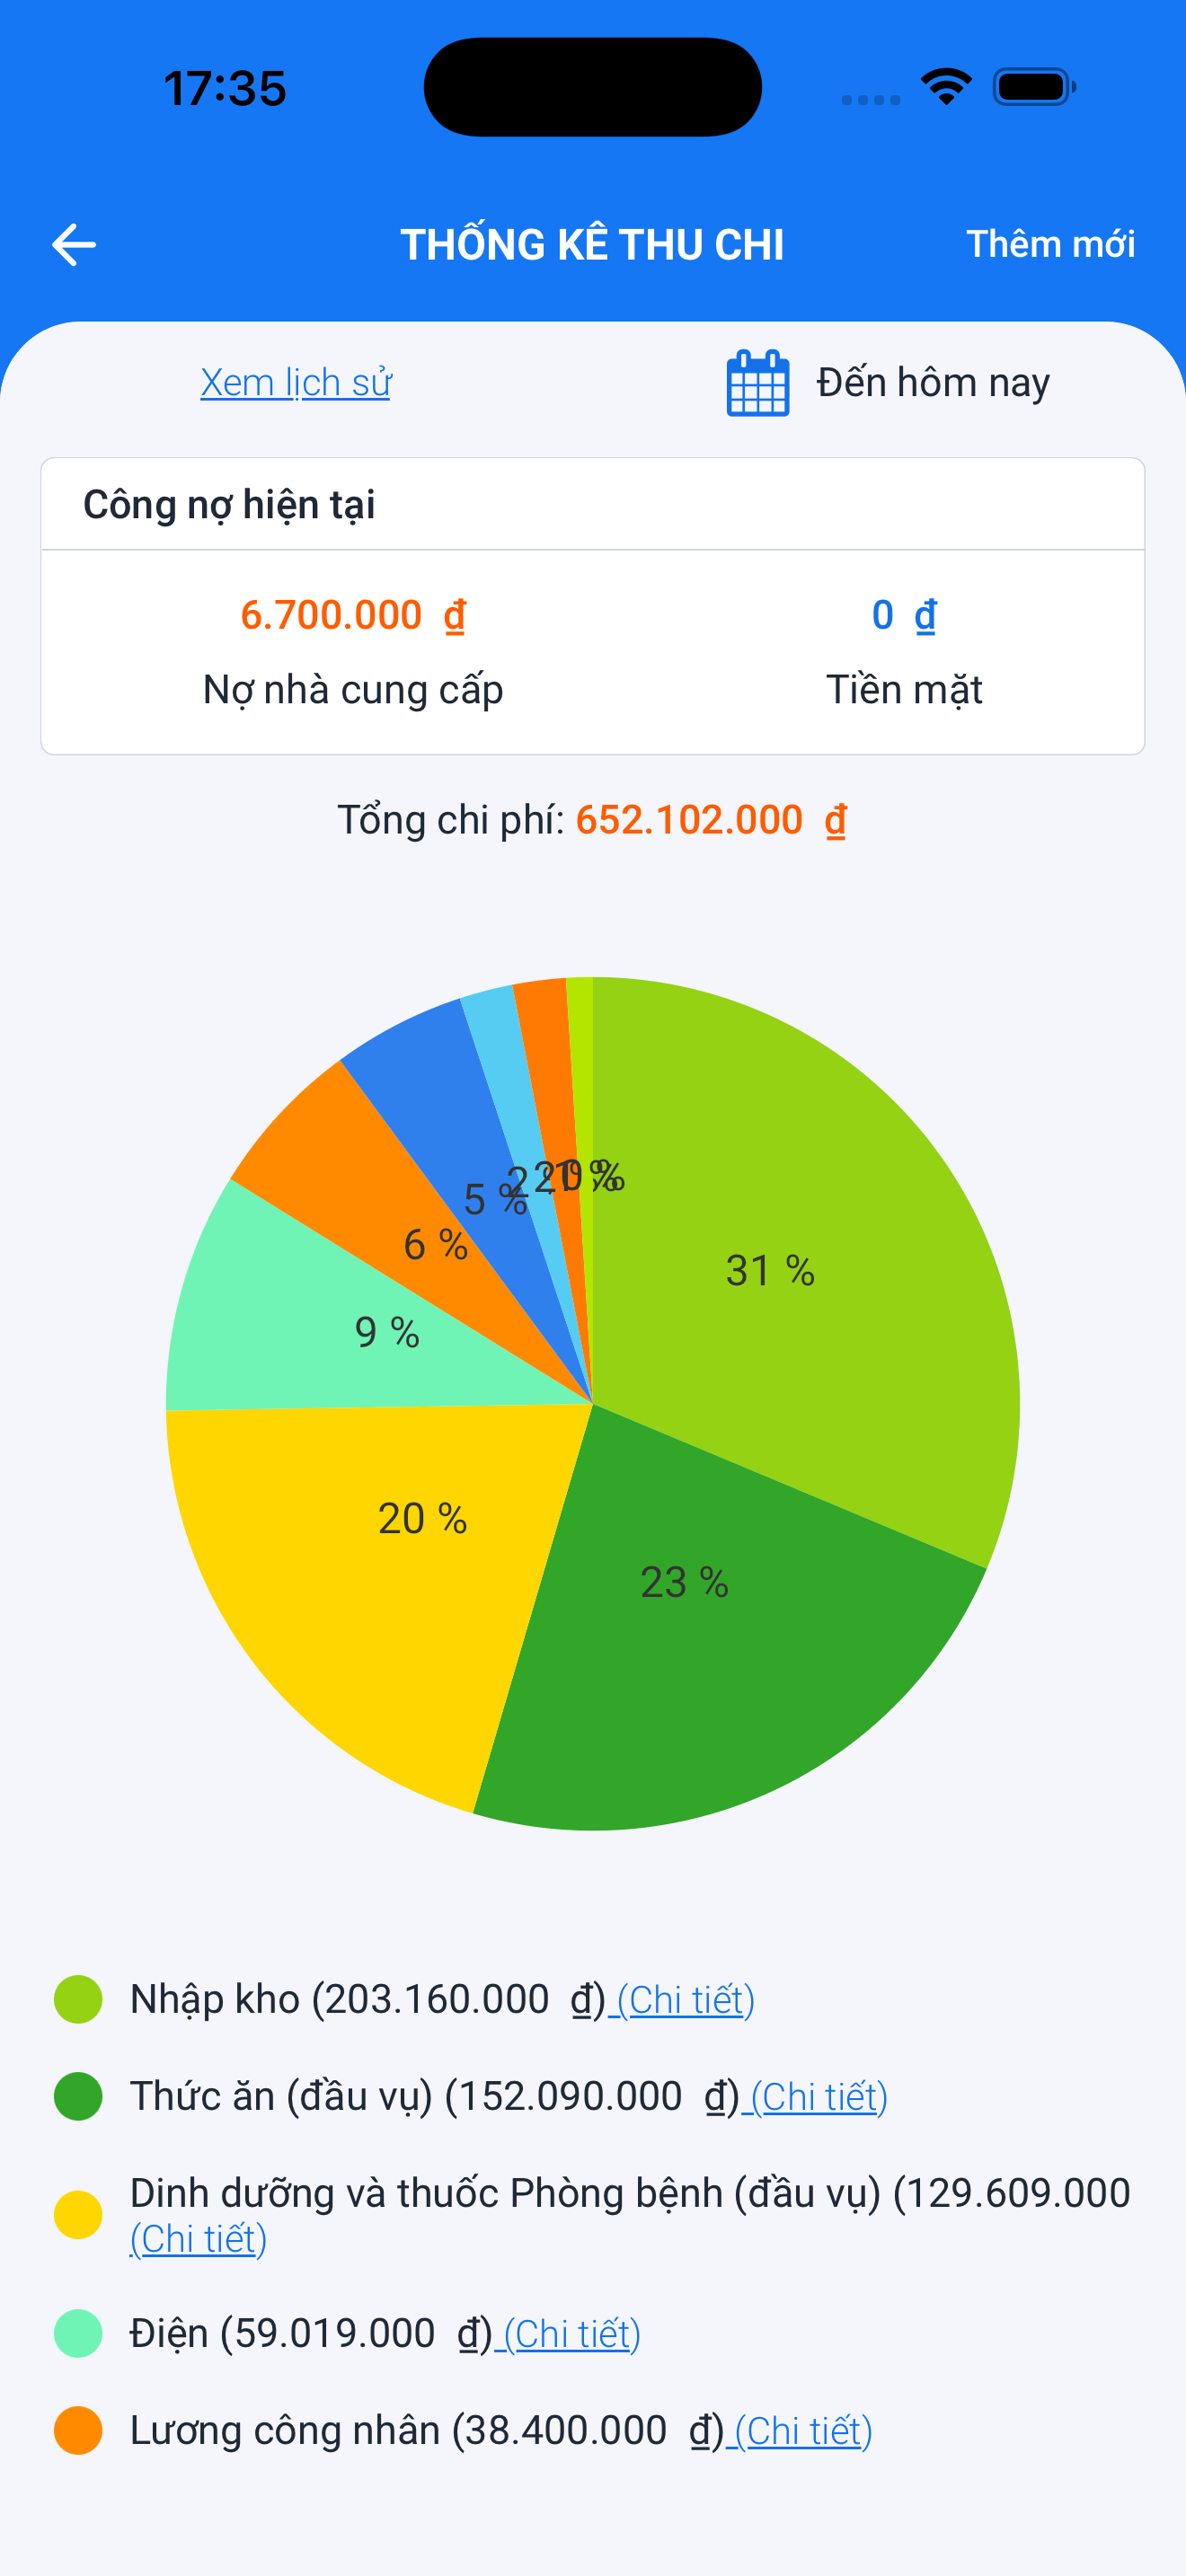Open the calendar date picker icon
The height and width of the screenshot is (2576, 1186).
[757, 383]
